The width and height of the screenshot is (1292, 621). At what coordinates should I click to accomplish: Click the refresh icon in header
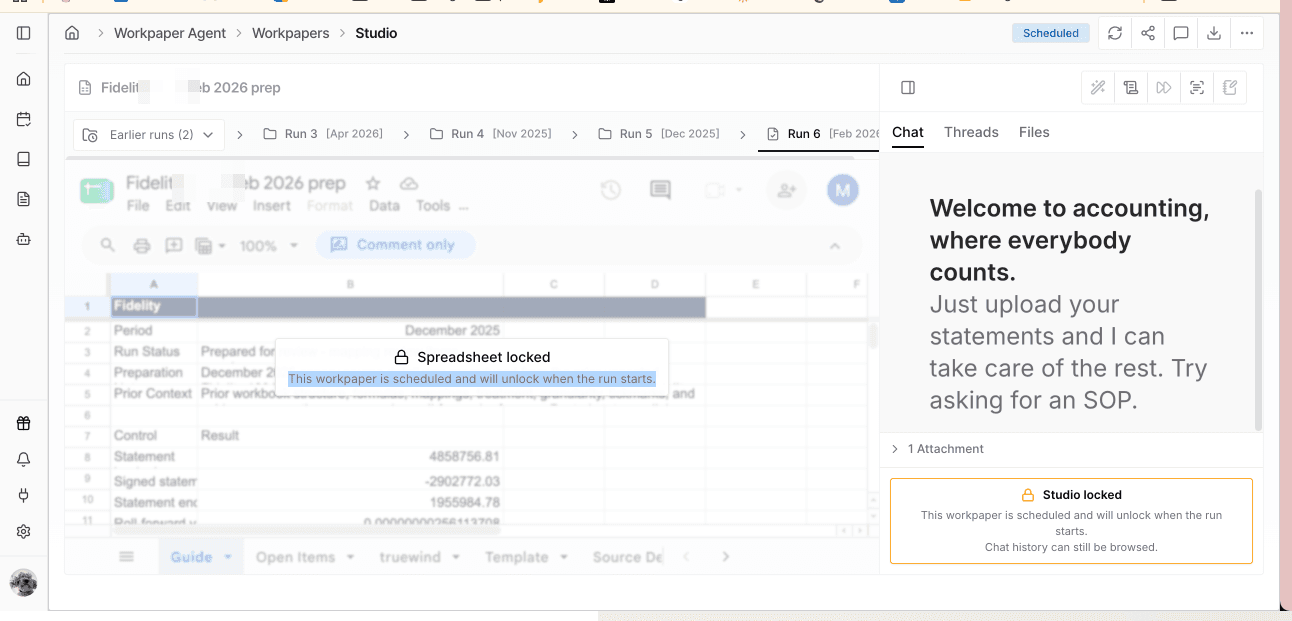click(x=1115, y=33)
